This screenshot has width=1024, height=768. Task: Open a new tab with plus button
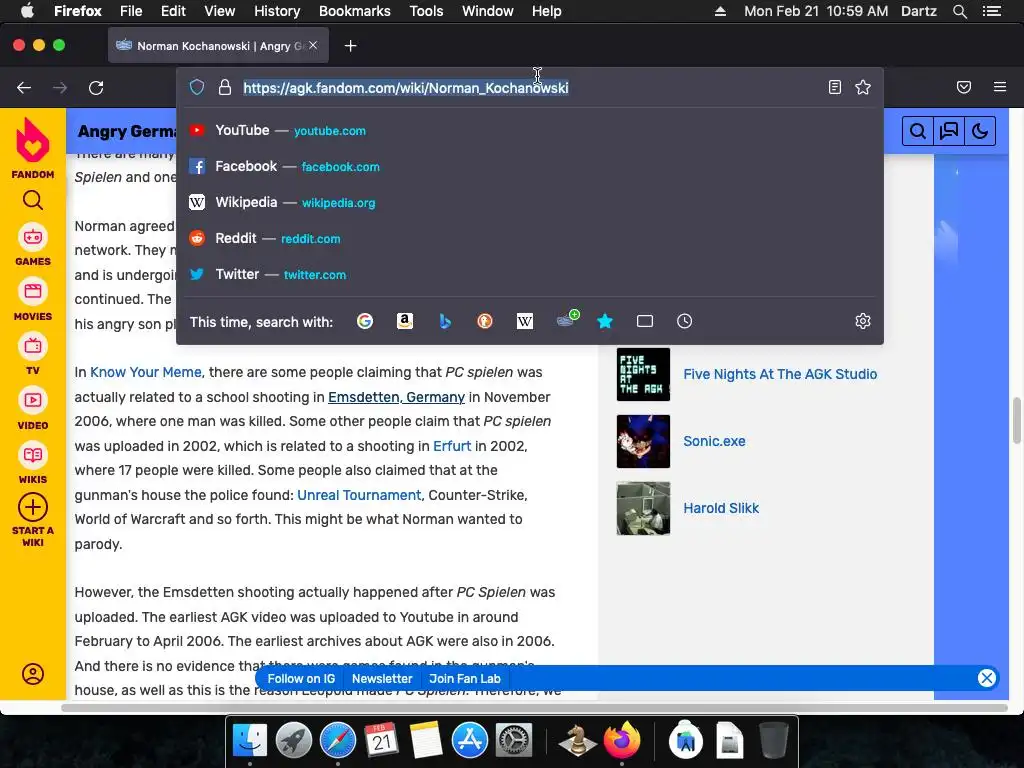351,46
